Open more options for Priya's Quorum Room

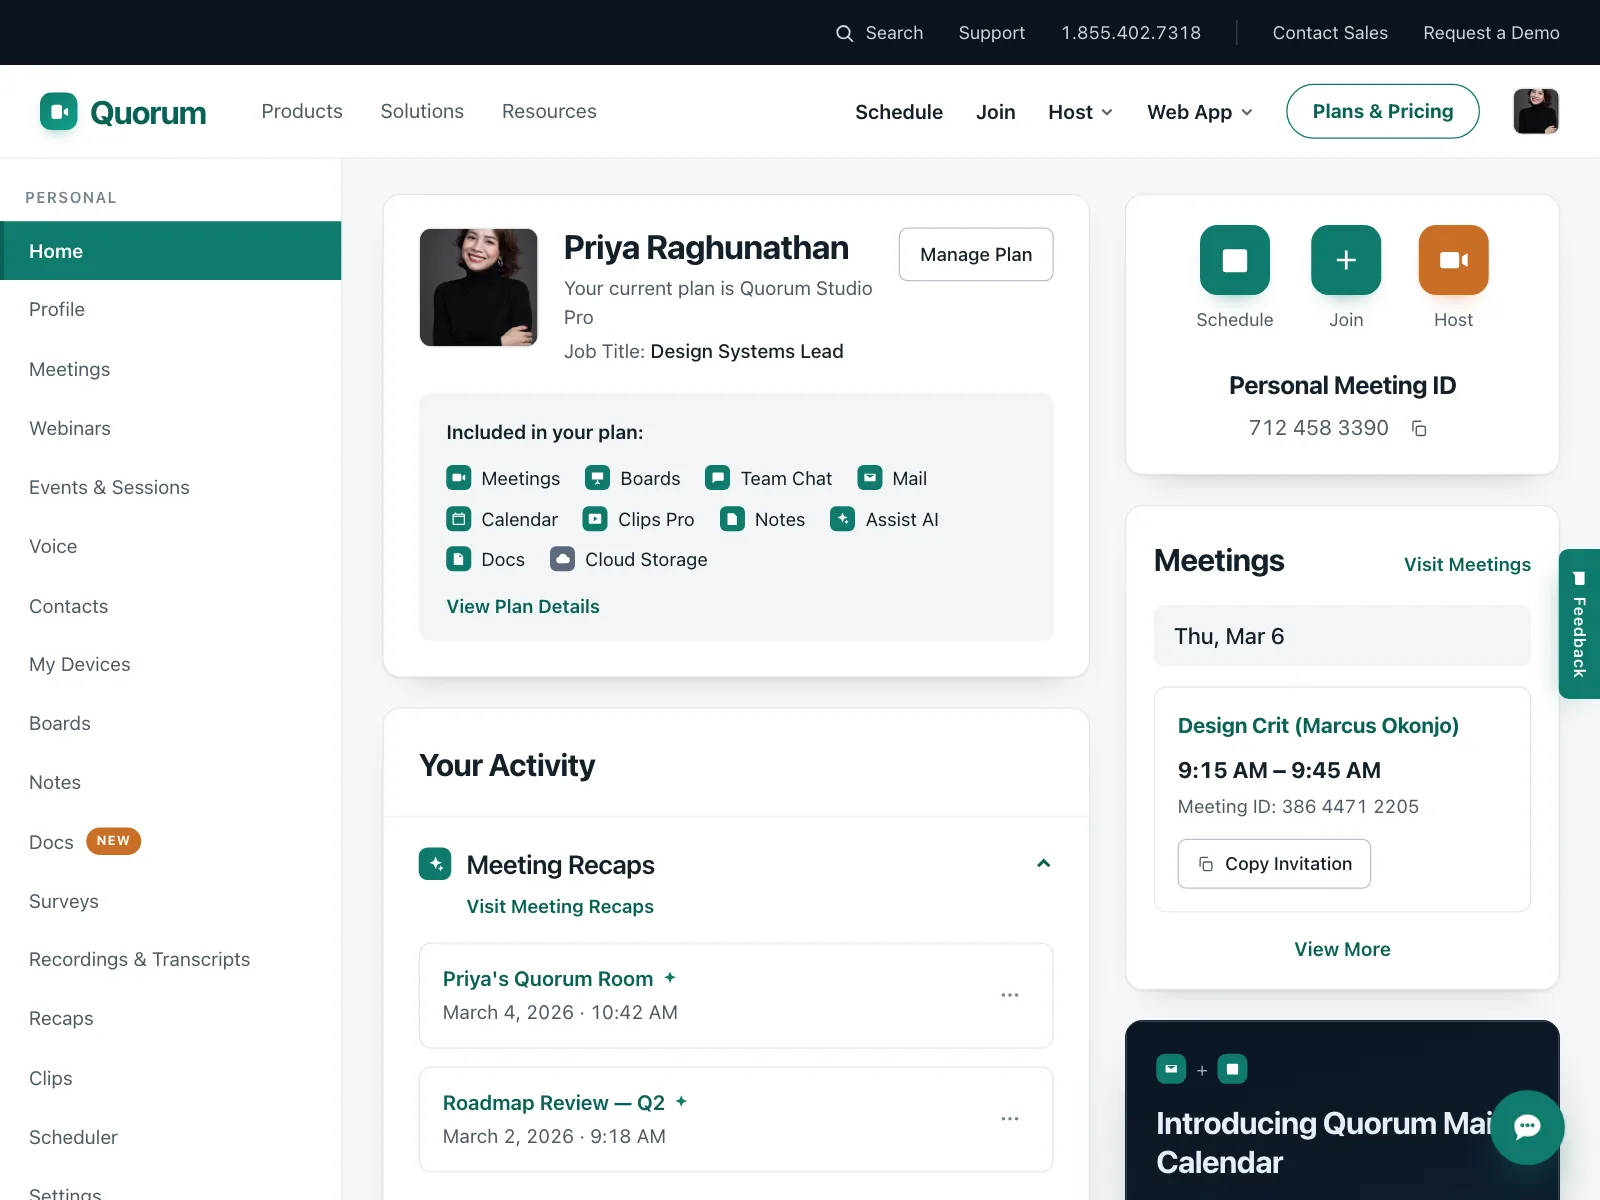pos(1010,995)
